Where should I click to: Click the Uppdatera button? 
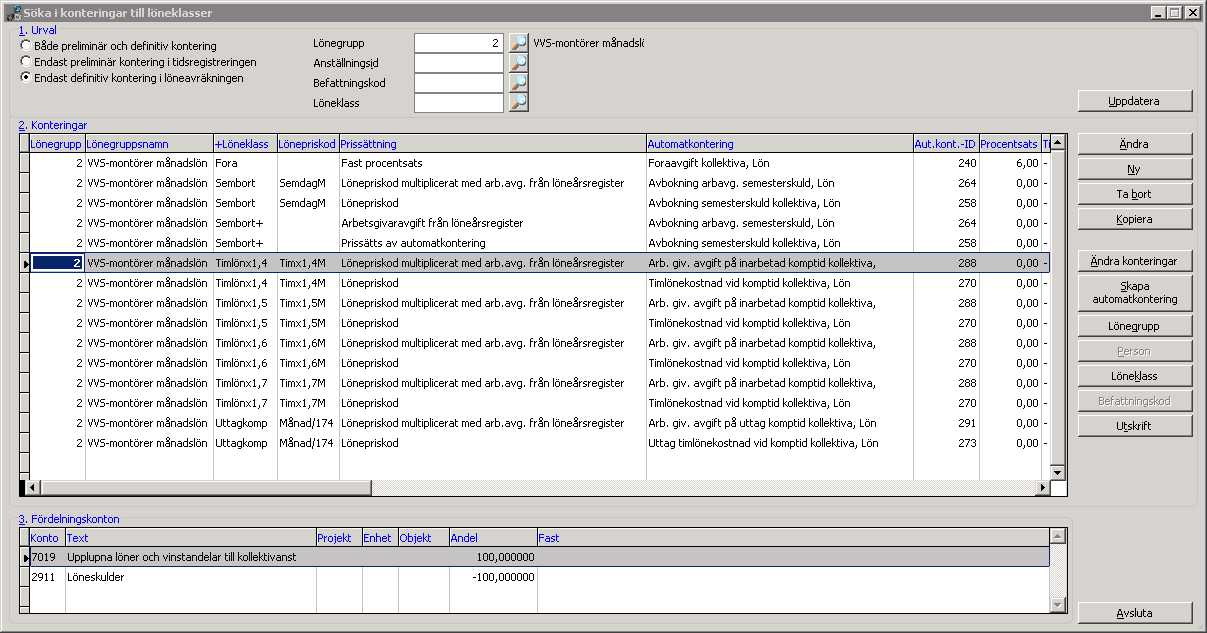click(x=1135, y=100)
